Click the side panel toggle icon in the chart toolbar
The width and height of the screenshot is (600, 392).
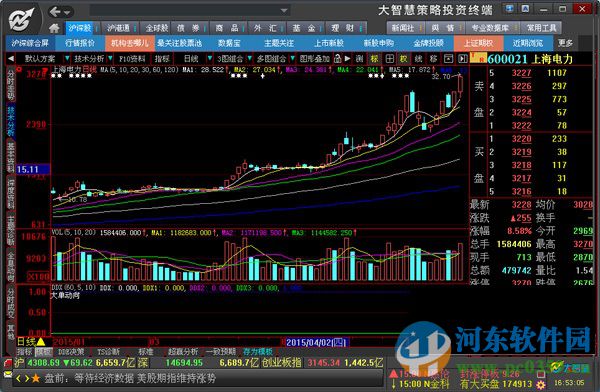(462, 59)
